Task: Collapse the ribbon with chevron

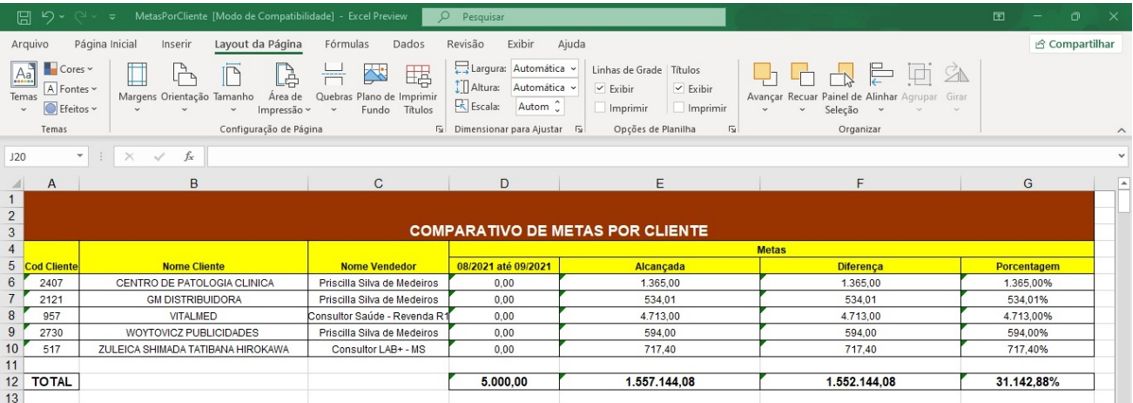Action: click(1121, 130)
